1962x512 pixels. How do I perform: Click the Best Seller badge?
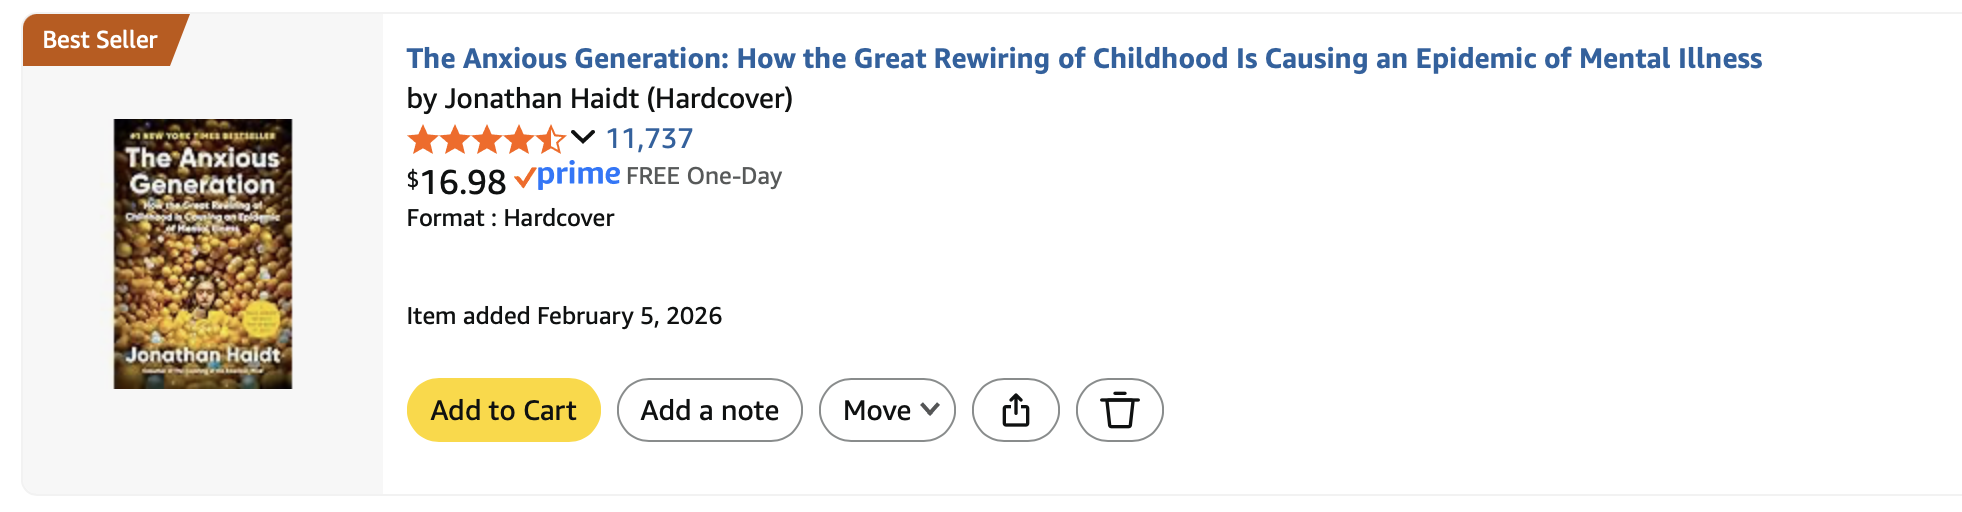coord(100,40)
